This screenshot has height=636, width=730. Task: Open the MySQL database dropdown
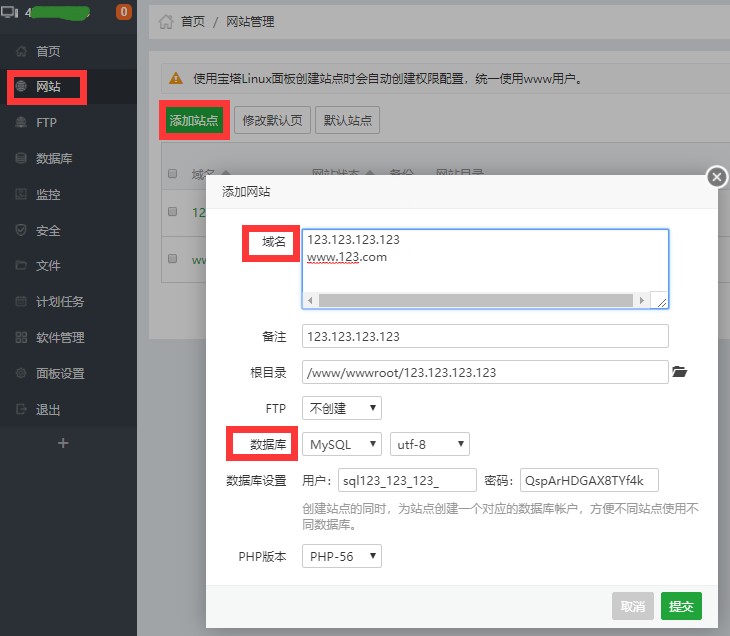(342, 444)
